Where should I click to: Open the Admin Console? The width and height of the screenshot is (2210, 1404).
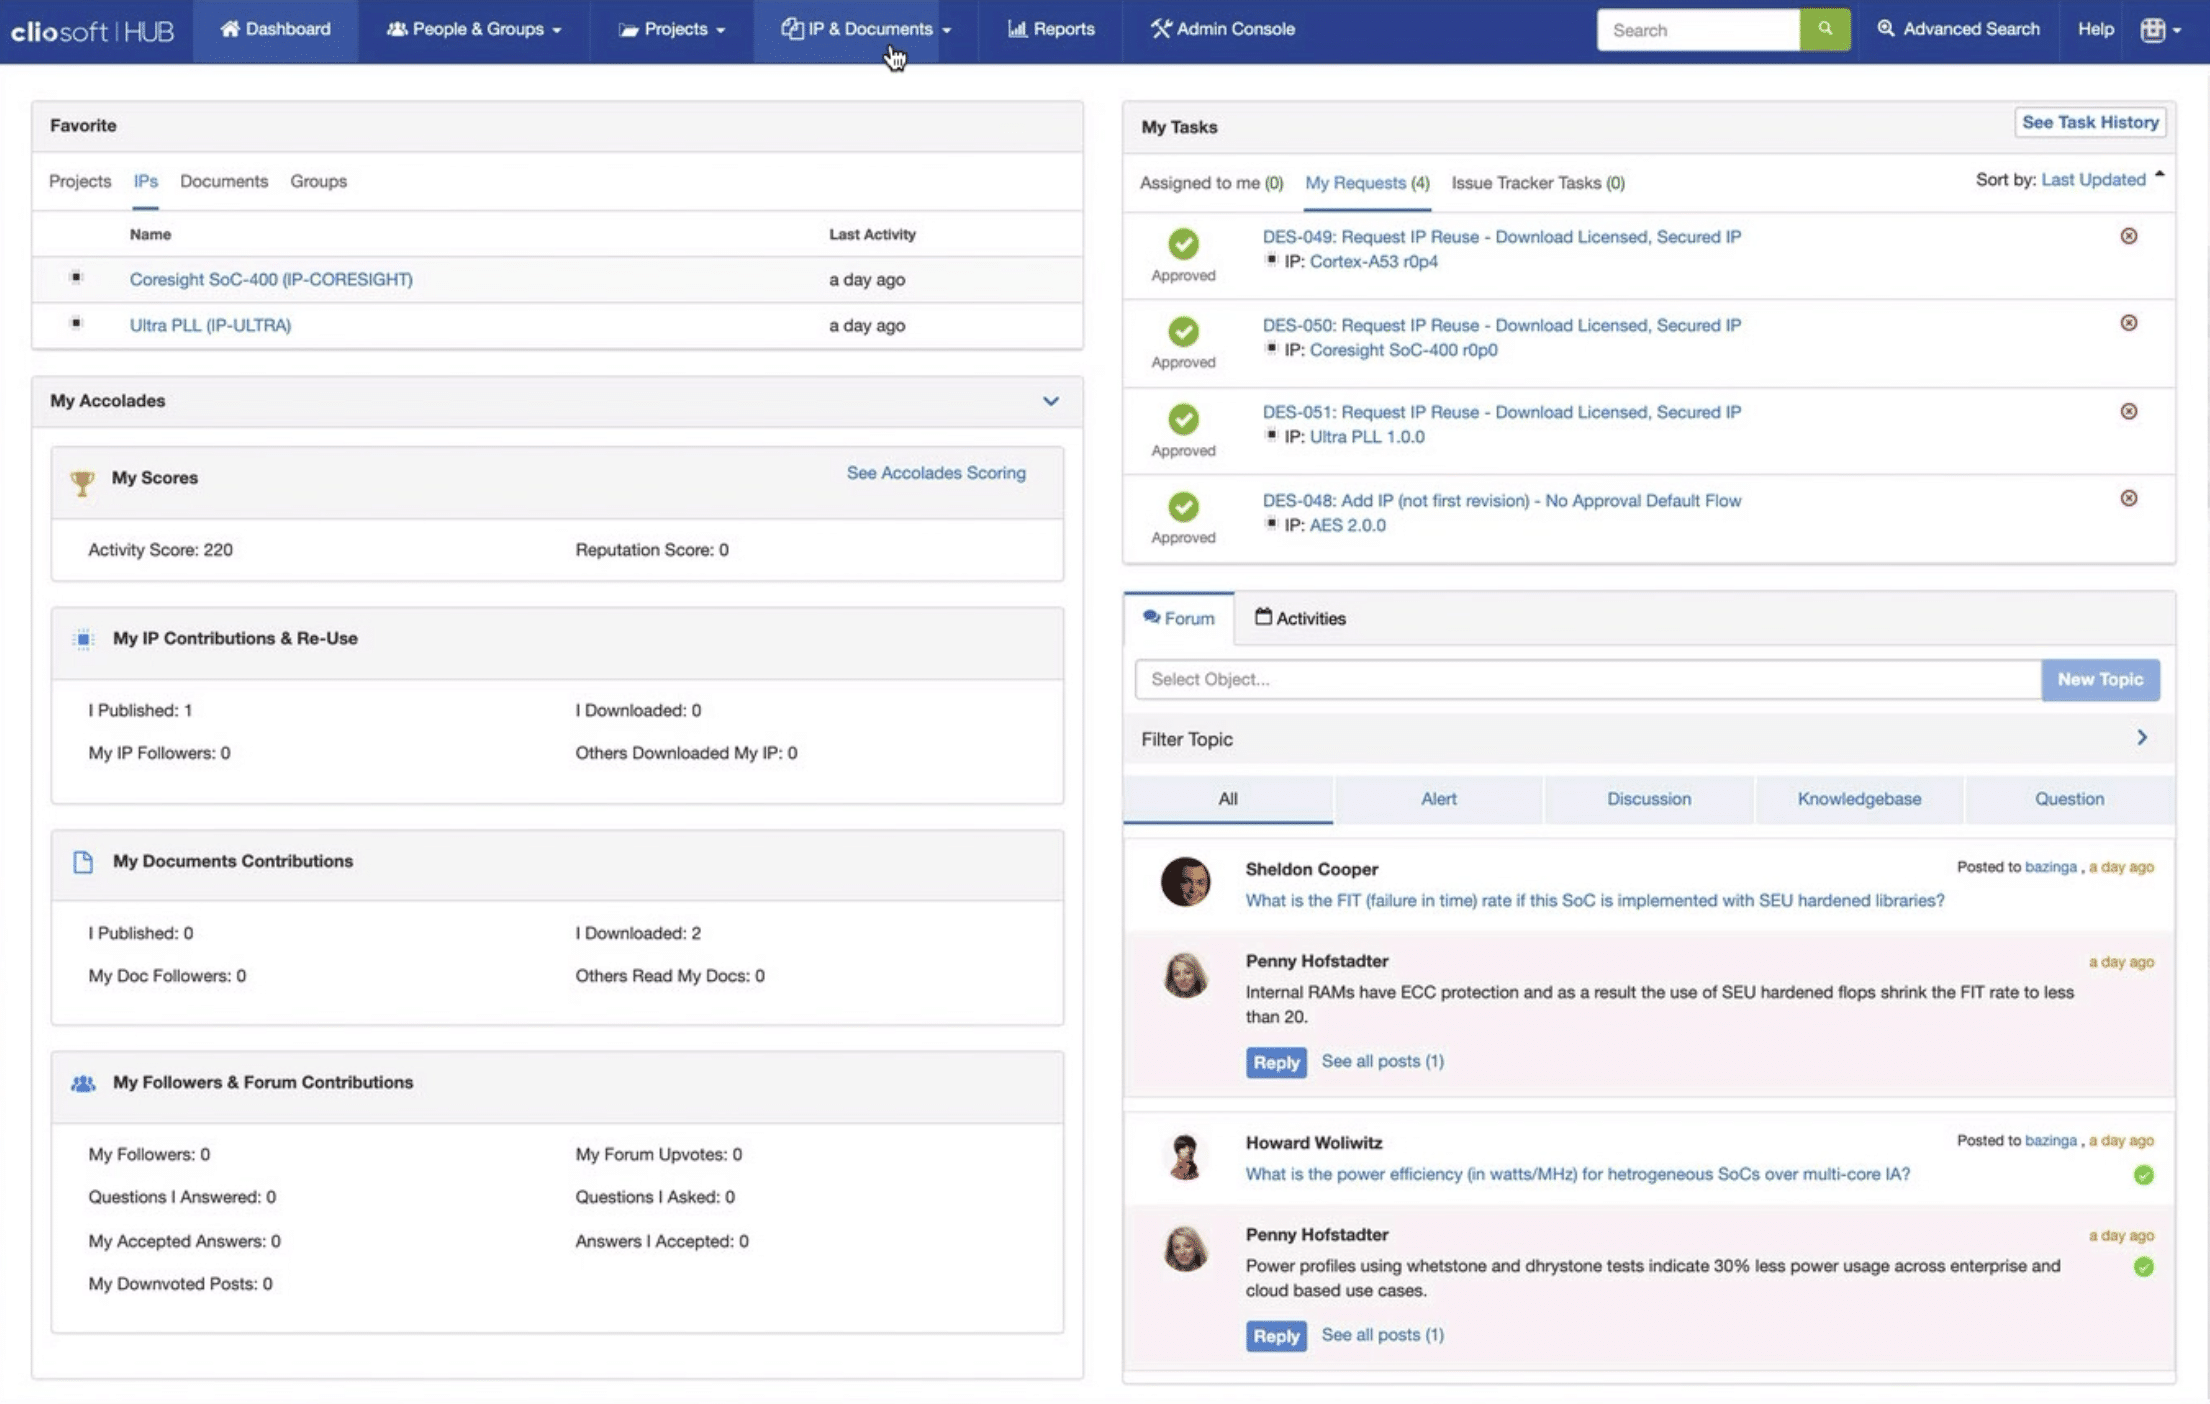[1221, 29]
